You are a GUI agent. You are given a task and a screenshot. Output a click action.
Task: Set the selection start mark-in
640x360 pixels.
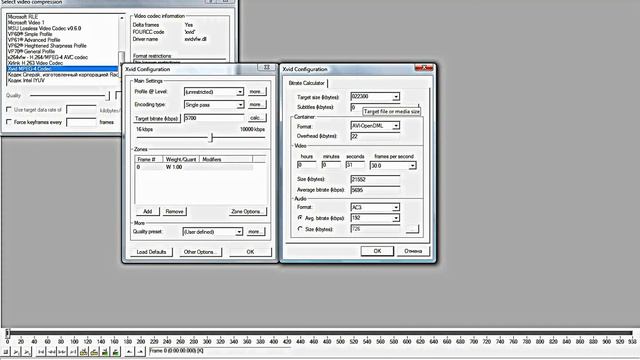[x=129, y=351]
